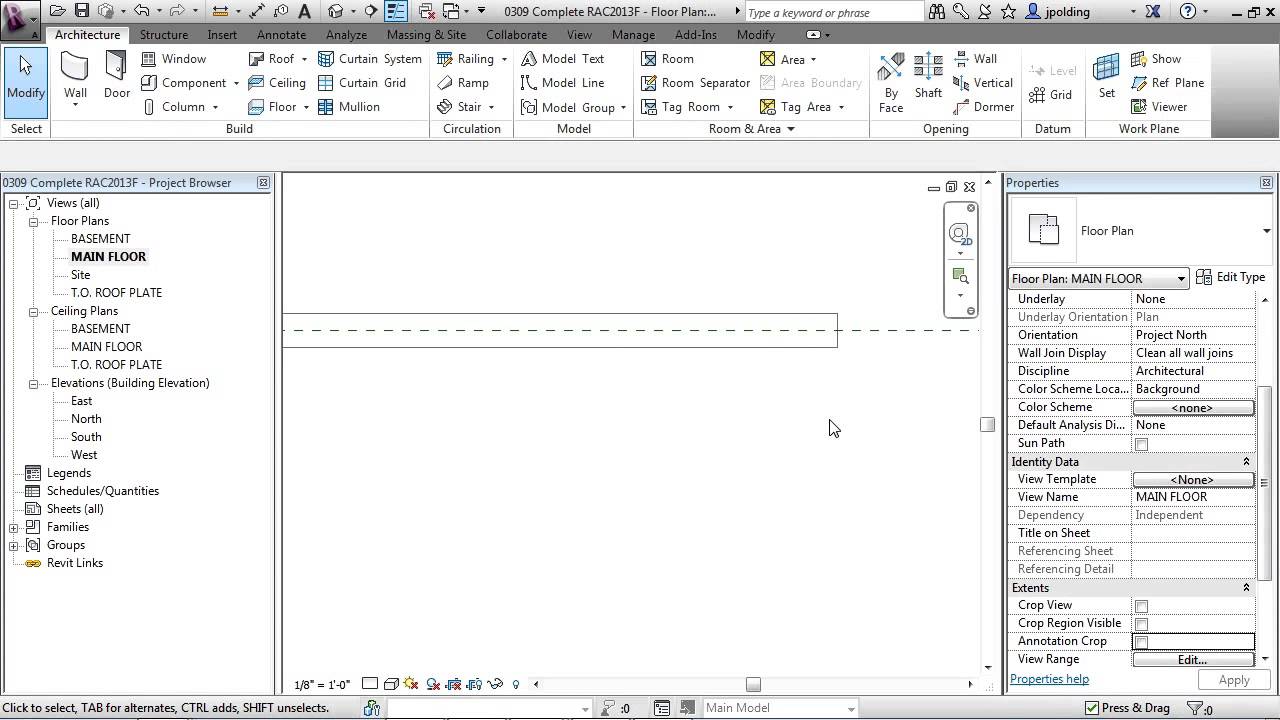Open the Massing & Site tab
This screenshot has height=720, width=1280.
(426, 34)
